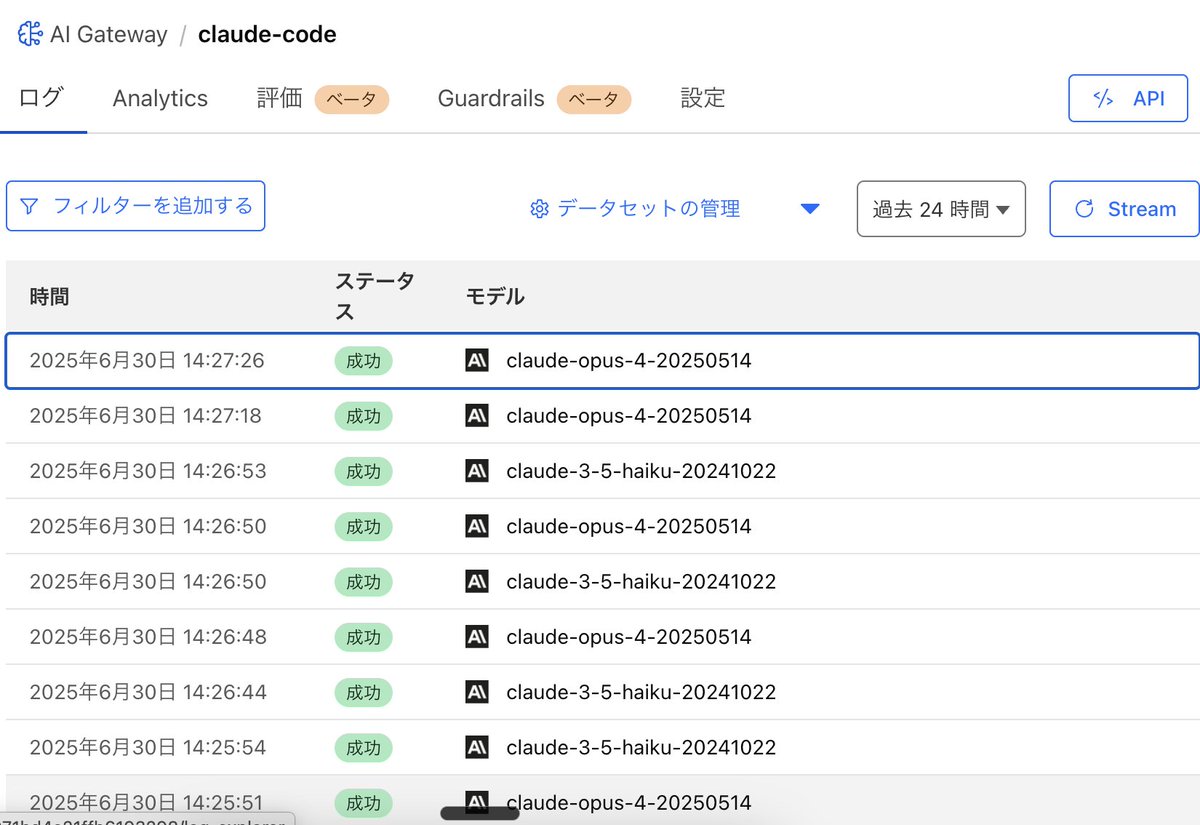Click claude-3-5-haiku-20241022 model in 14:26:53 row
The image size is (1200, 825).
coord(641,470)
